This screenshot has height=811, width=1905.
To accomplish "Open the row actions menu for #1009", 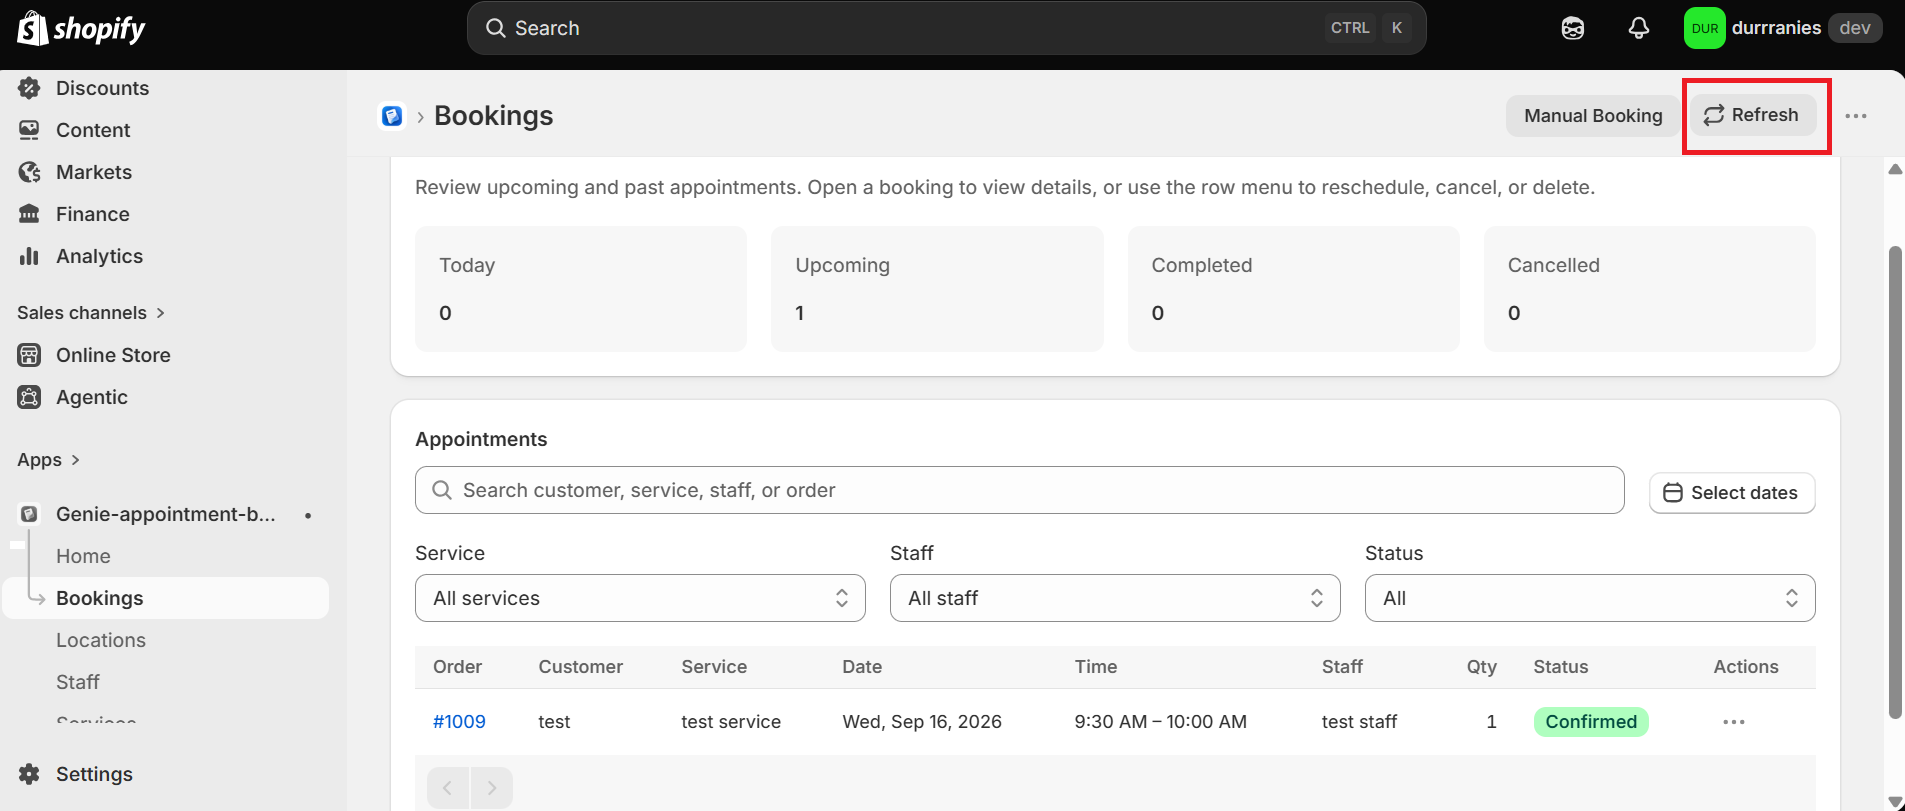I will point(1734,722).
